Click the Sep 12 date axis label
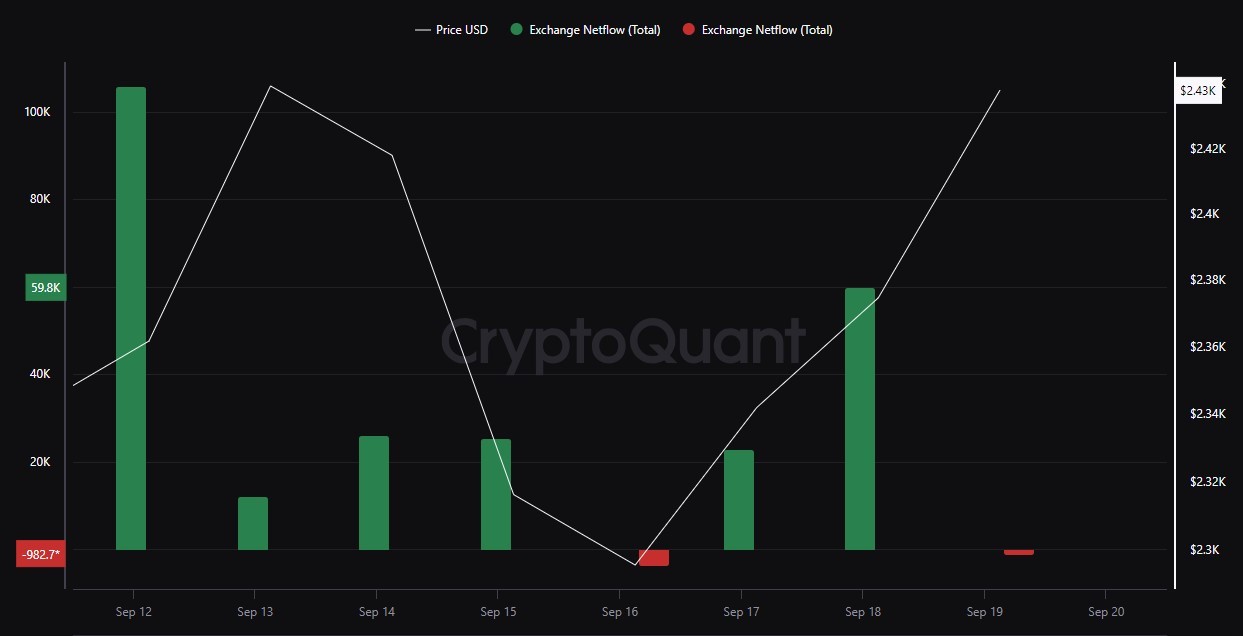1243x636 pixels. click(x=133, y=611)
